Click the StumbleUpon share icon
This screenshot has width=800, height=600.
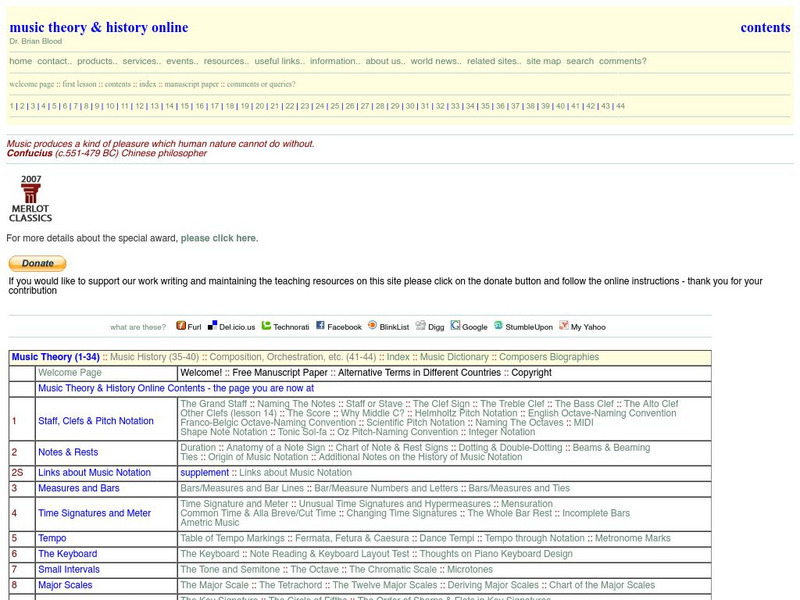[x=498, y=326]
